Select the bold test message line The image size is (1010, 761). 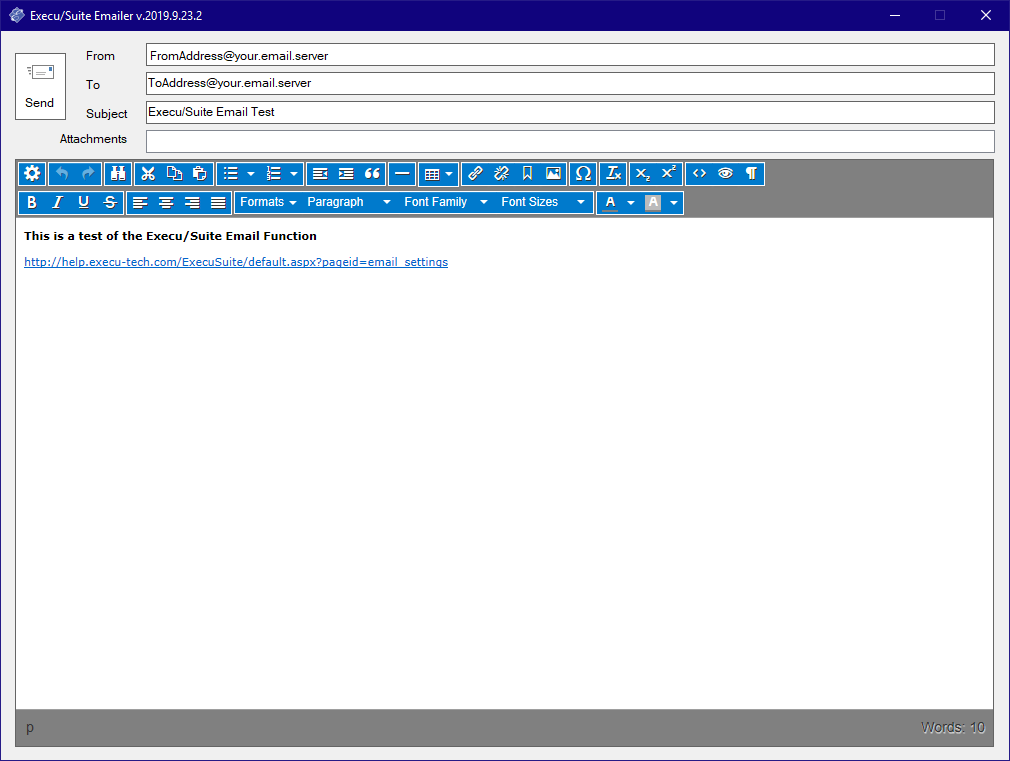[x=170, y=236]
